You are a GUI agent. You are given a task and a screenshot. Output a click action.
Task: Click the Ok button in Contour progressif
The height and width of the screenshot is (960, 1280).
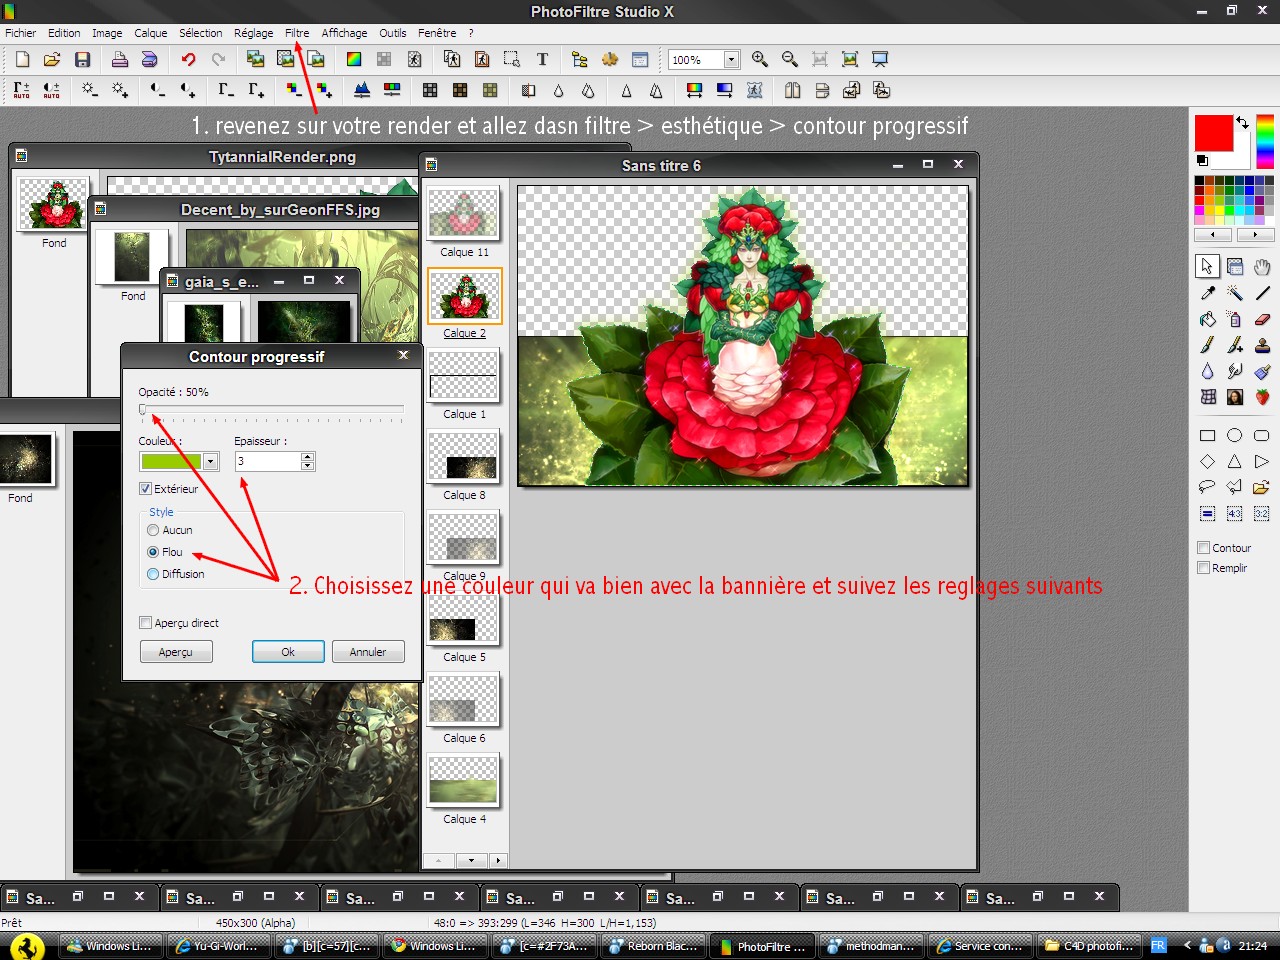[288, 652]
